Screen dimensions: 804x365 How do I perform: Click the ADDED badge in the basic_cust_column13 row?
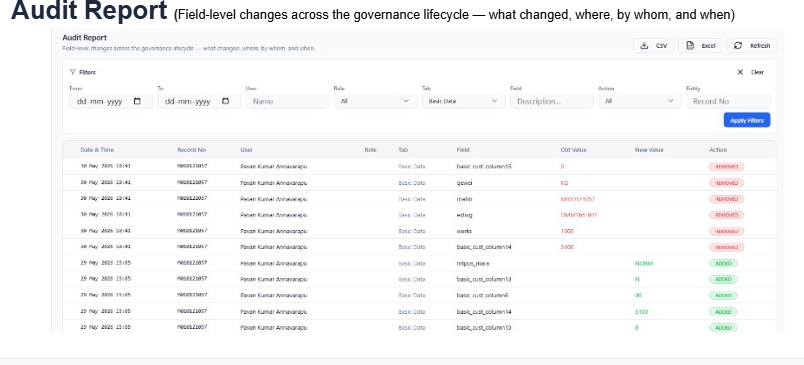(x=723, y=279)
